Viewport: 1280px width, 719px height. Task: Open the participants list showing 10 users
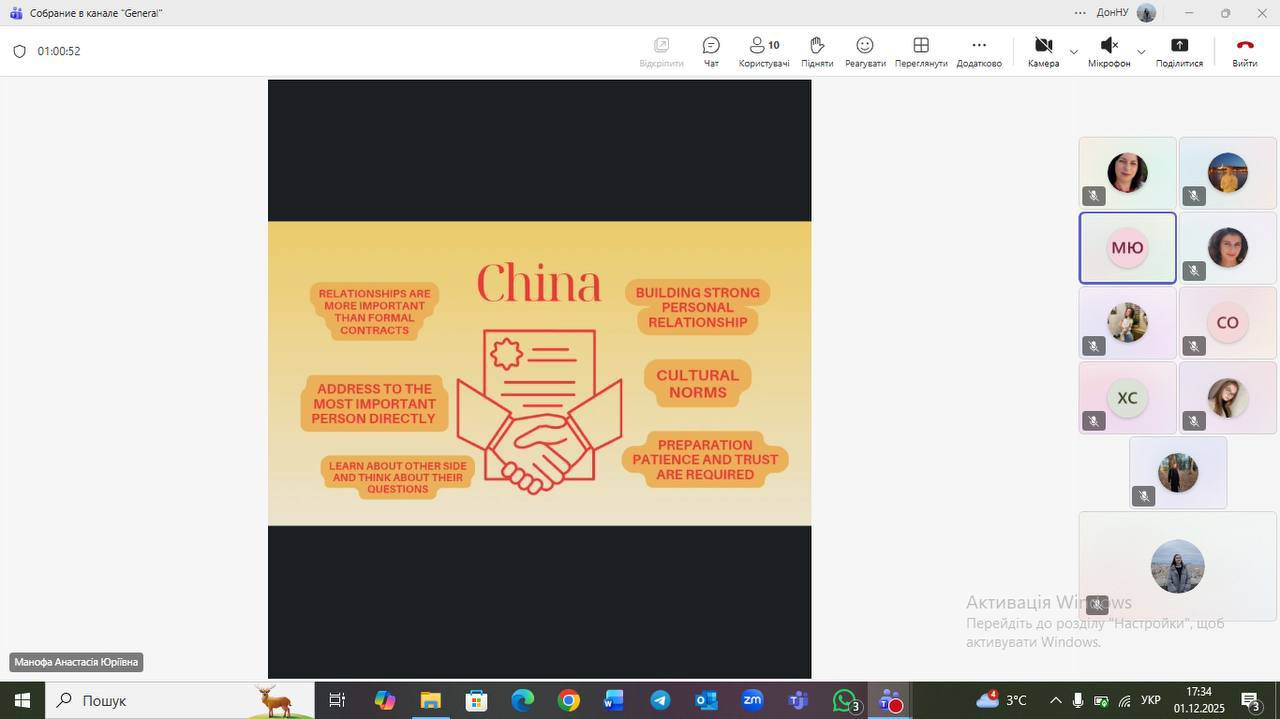tap(764, 51)
